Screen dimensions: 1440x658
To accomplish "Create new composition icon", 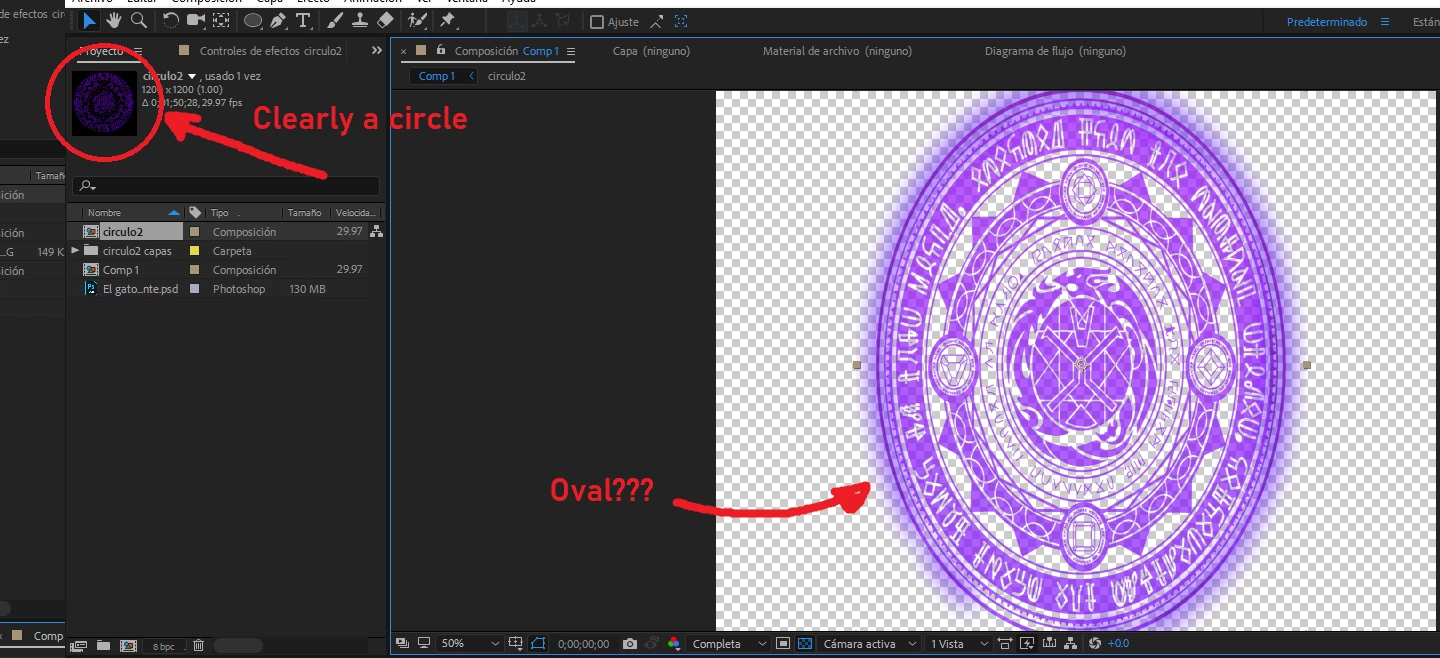I will [x=128, y=646].
